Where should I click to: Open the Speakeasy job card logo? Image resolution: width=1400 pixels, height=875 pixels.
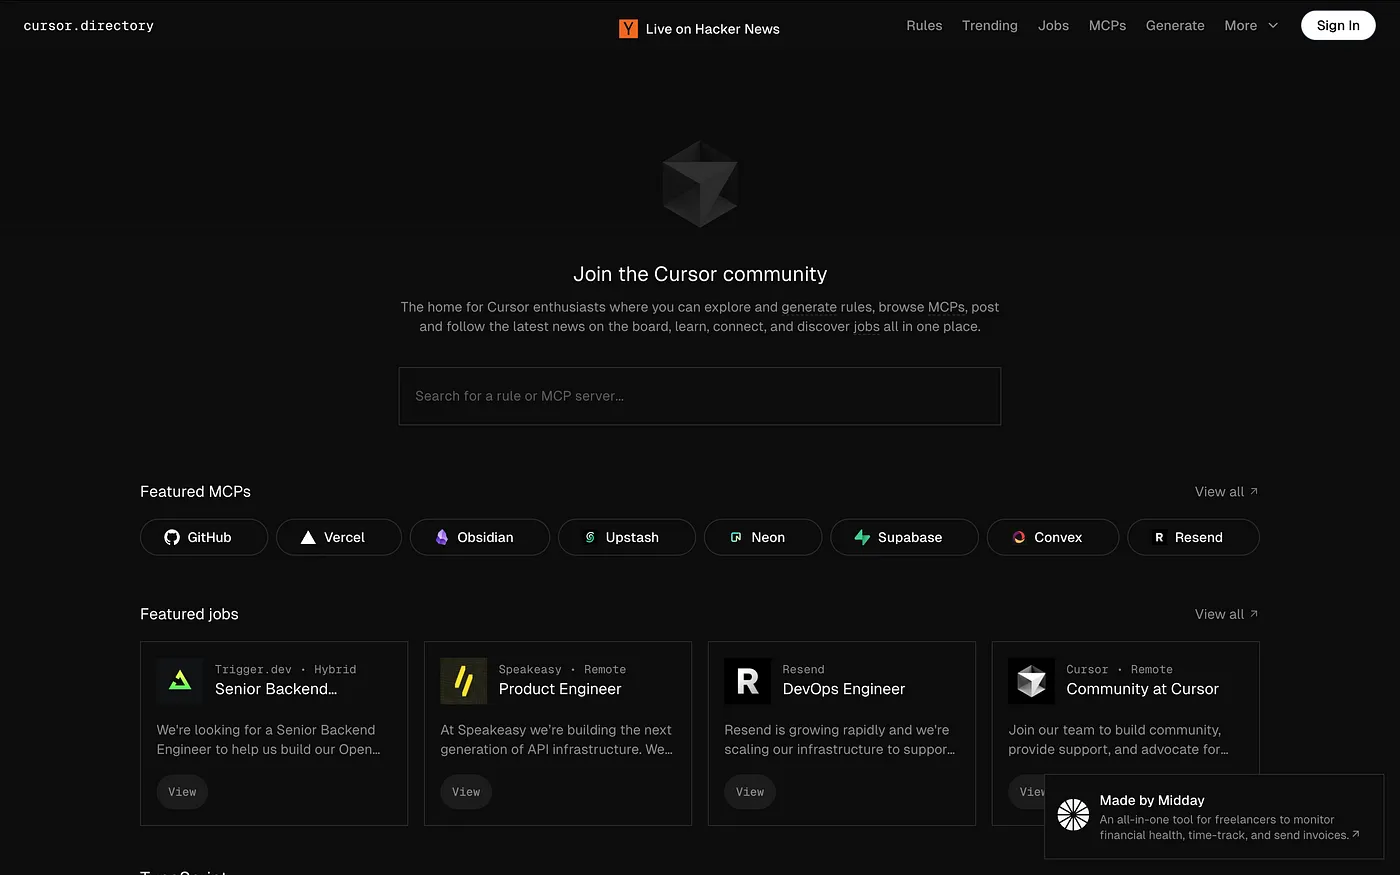point(463,680)
